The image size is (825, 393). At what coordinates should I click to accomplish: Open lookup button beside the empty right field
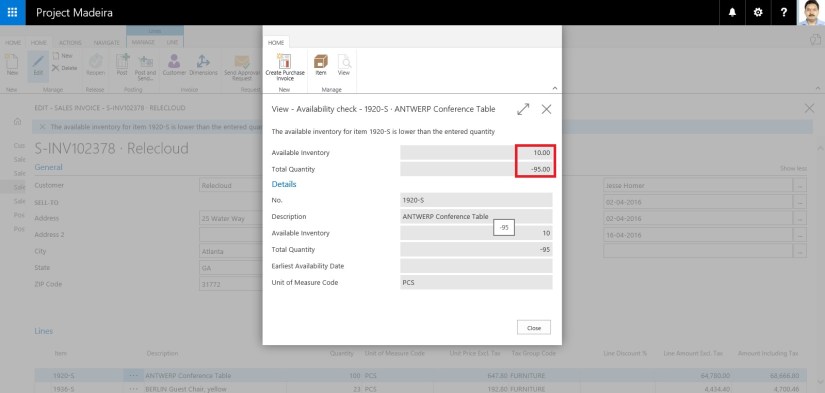point(800,251)
